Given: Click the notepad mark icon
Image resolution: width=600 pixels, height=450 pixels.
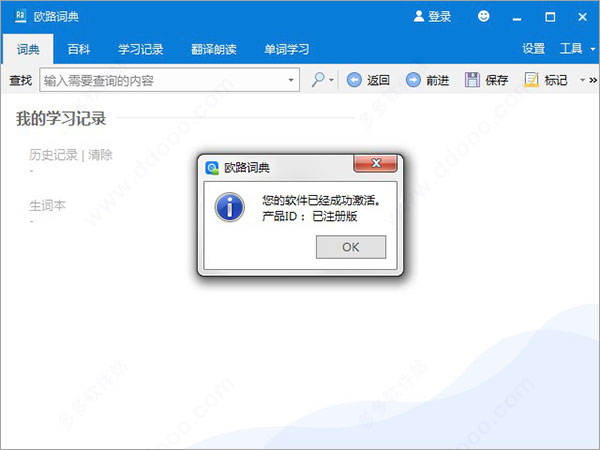Looking at the screenshot, I should (531, 80).
